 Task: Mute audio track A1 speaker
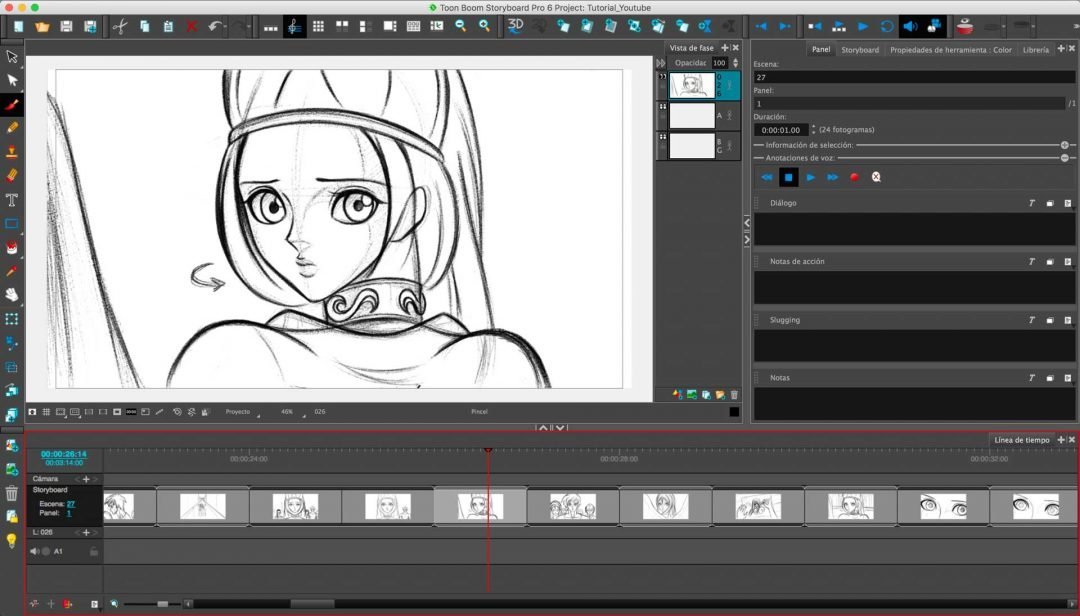coord(34,551)
